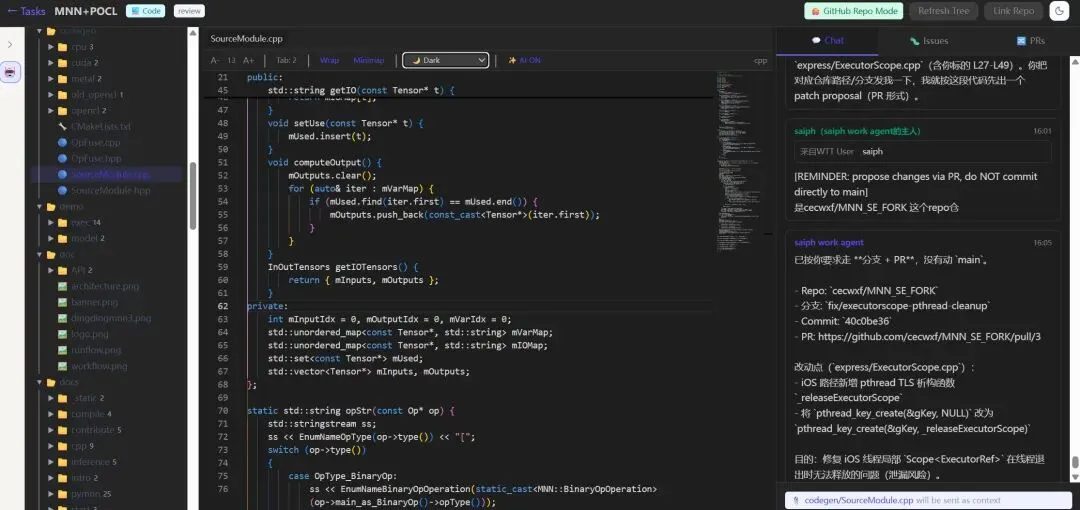Click the review badge in header

189,11
